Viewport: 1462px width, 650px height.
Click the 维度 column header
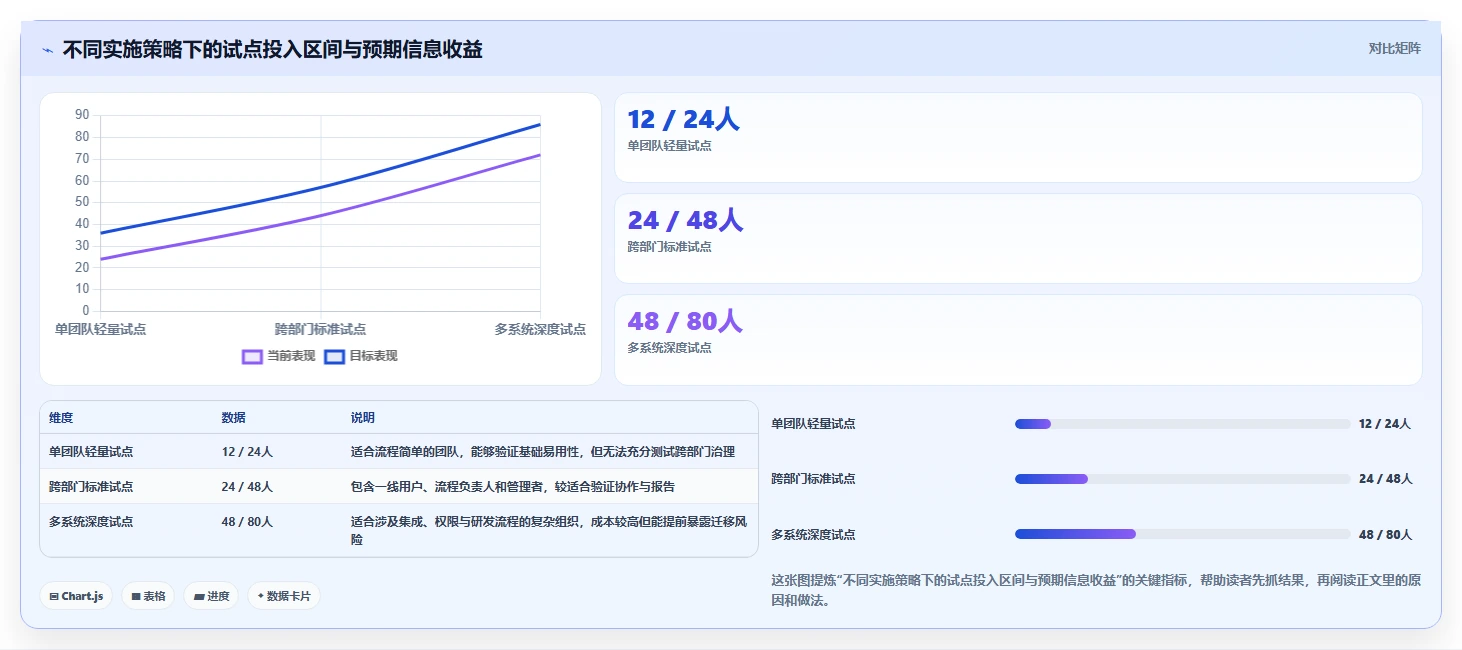tap(61, 418)
